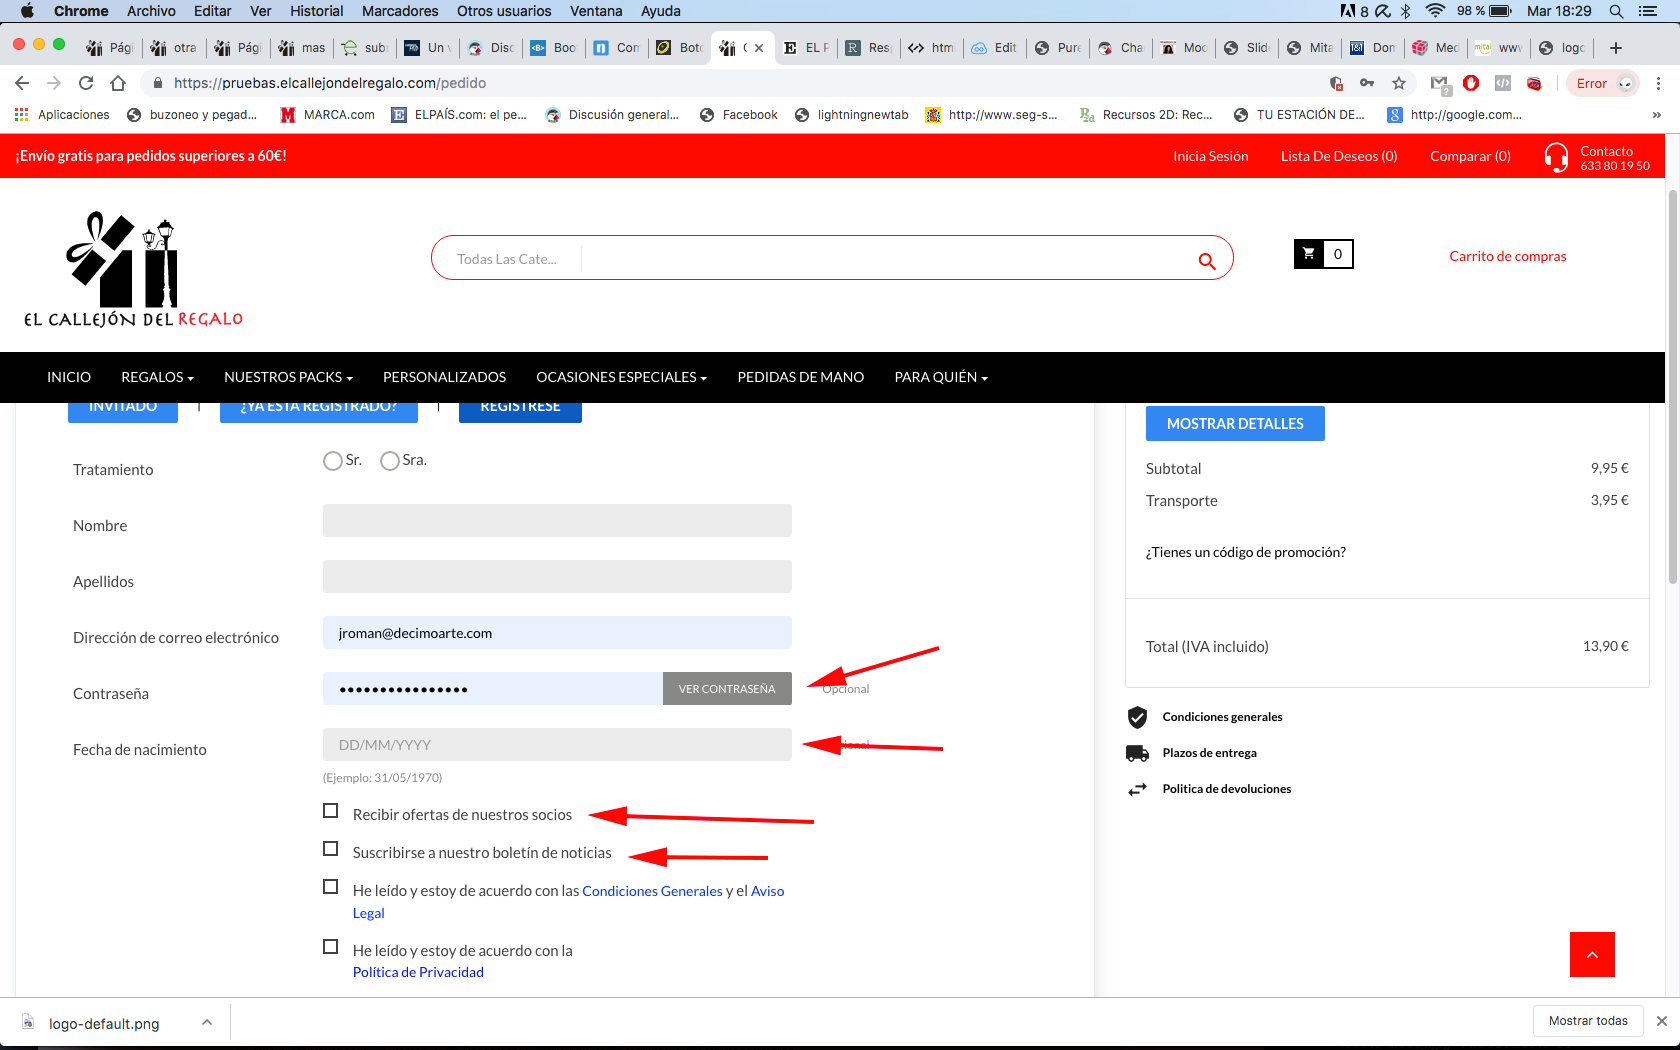Check the Política de Privacidad agreement checkbox
The height and width of the screenshot is (1050, 1680).
(331, 947)
